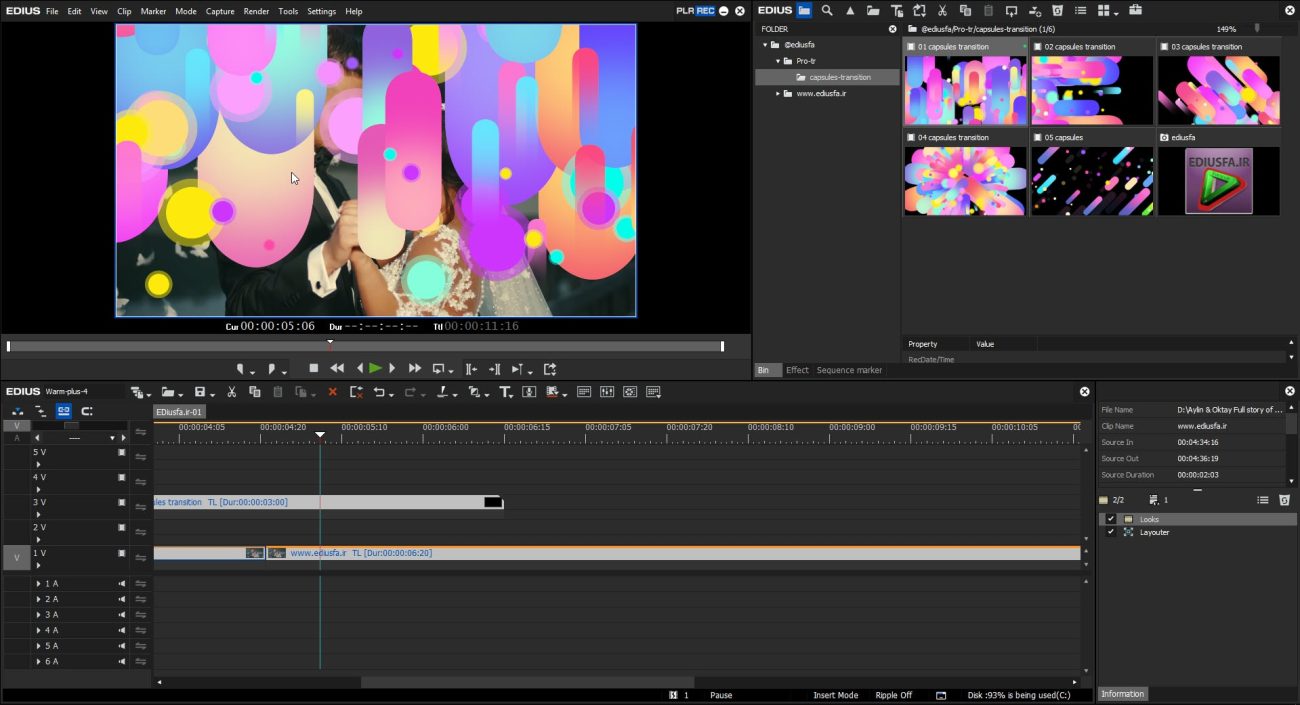Viewport: 1300px width, 705px height.
Task: Click the Add Title icon in Bin
Action: point(896,10)
